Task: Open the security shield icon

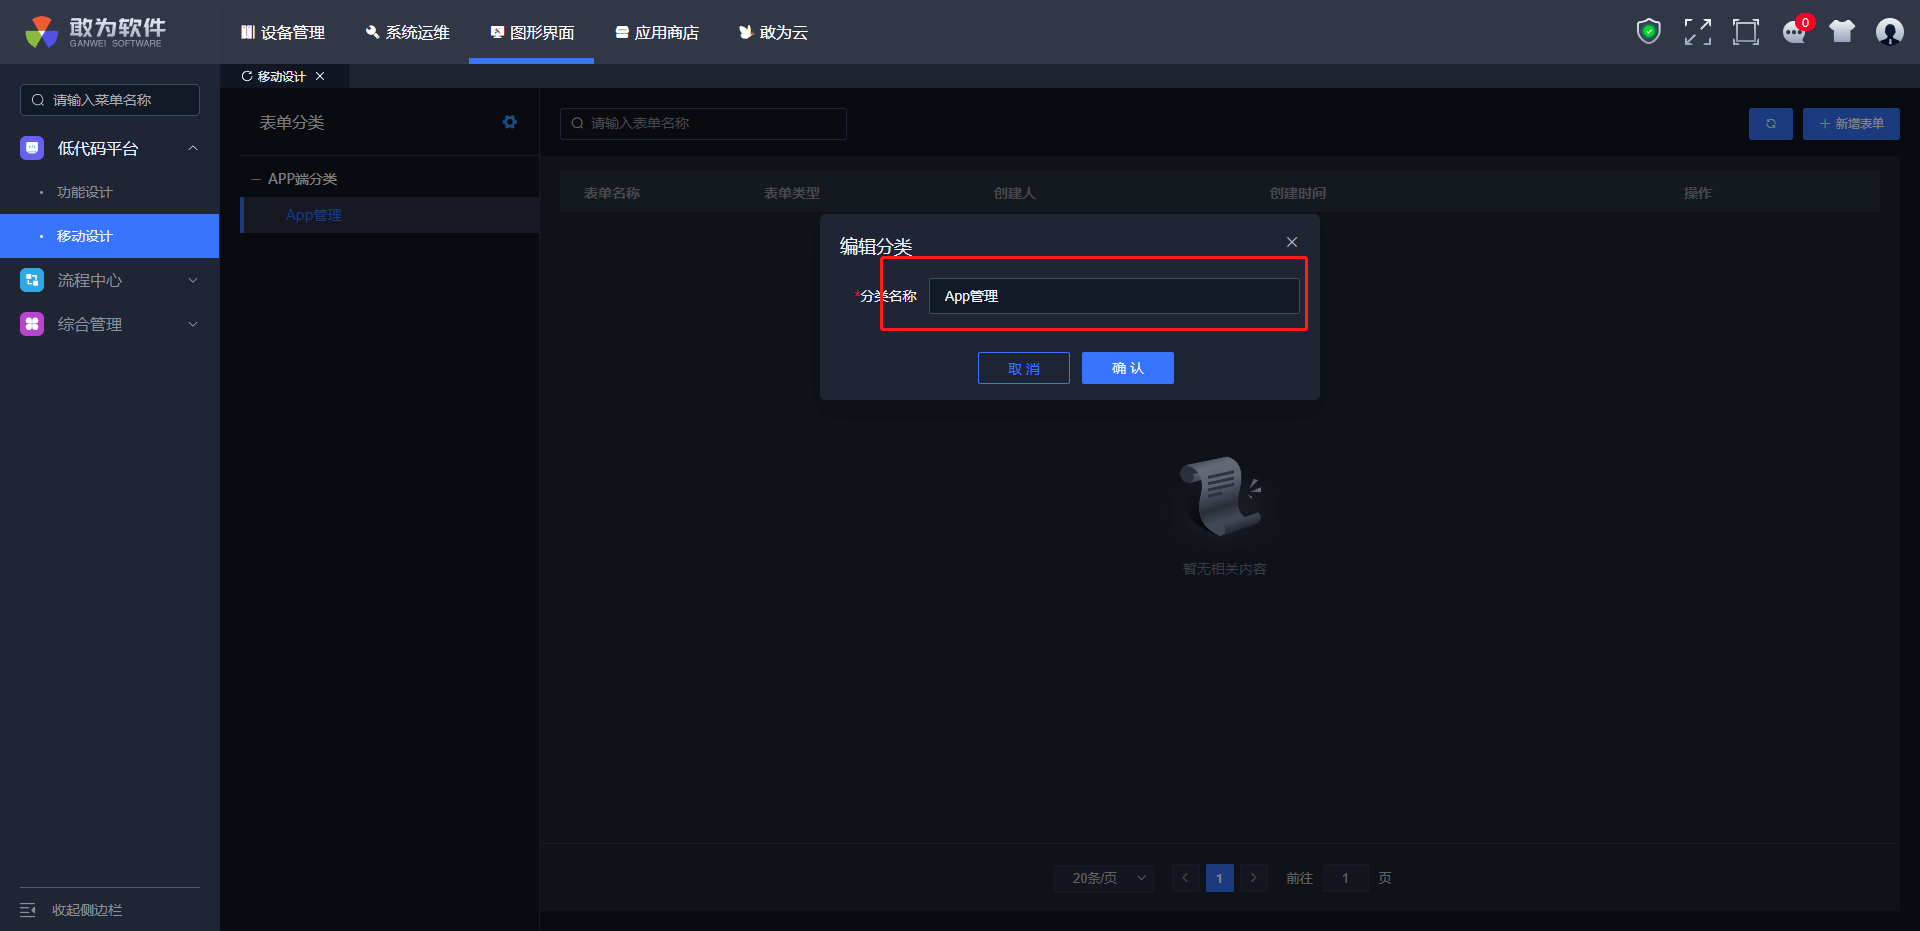Action: tap(1648, 32)
